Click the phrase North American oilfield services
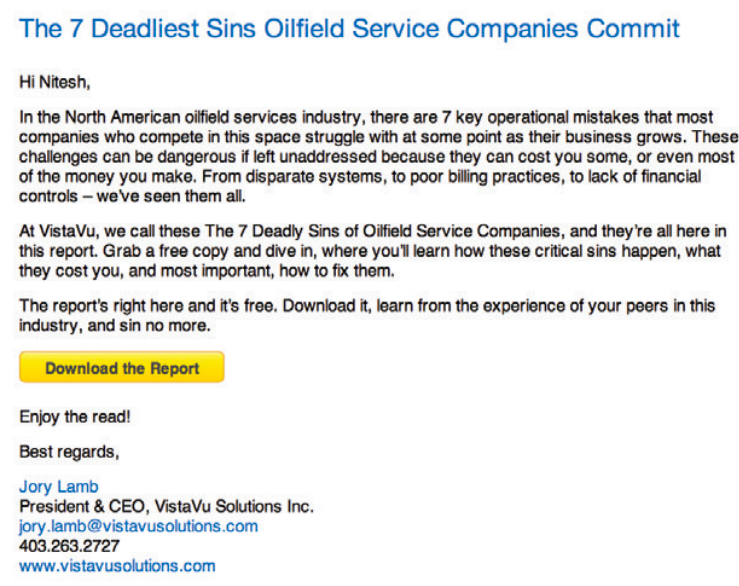The height and width of the screenshot is (586, 739). point(181,117)
